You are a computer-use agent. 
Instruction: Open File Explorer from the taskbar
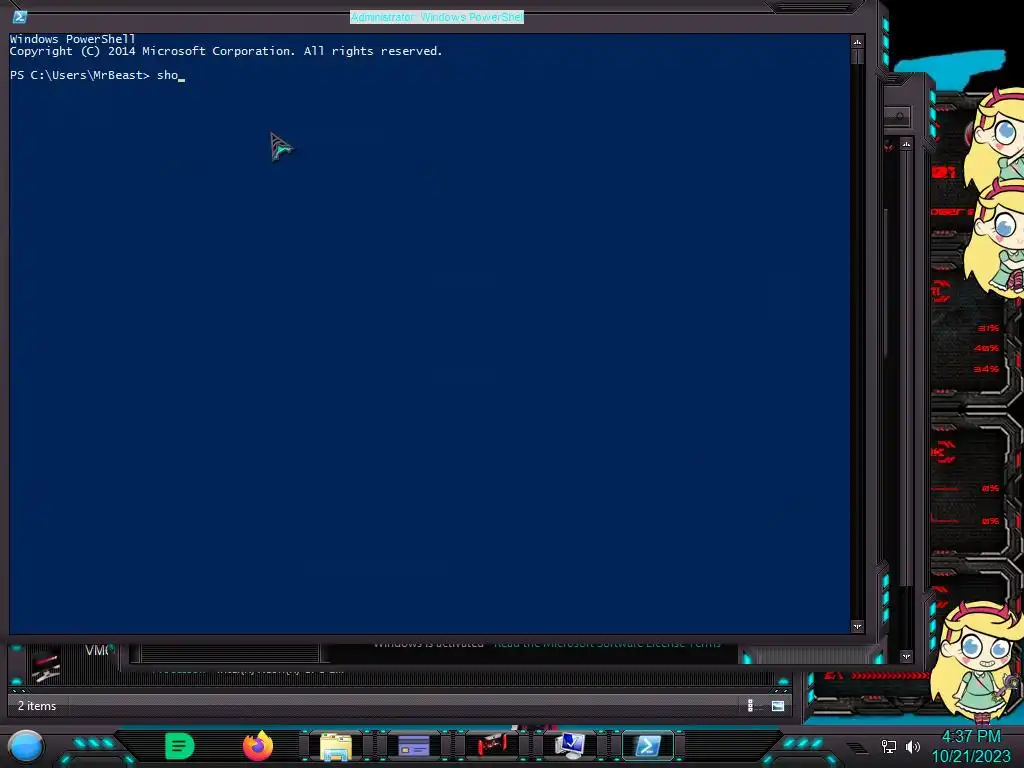336,746
